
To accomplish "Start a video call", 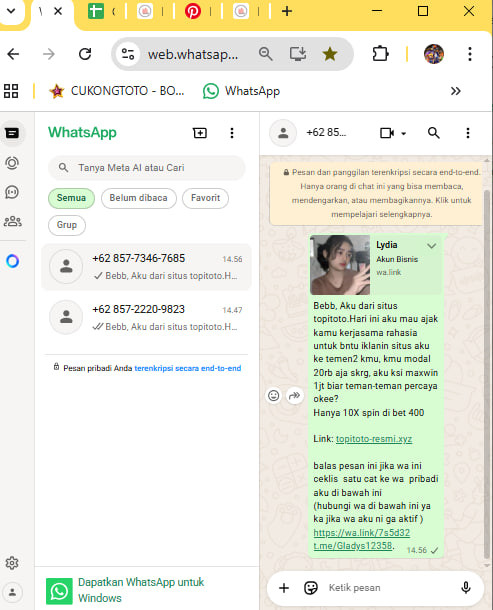I will [387, 133].
